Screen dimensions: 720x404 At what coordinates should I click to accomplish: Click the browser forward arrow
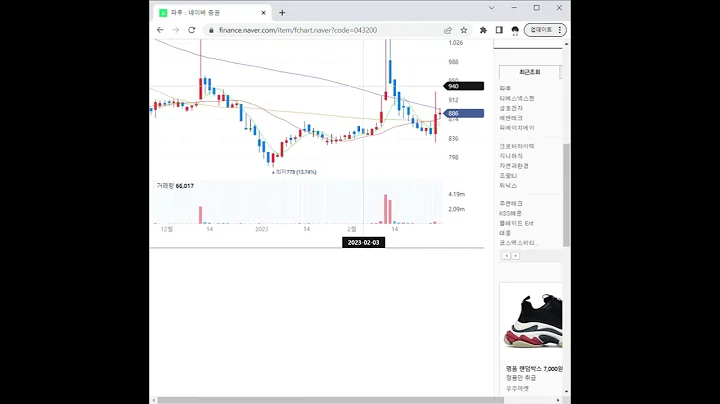[x=176, y=30]
